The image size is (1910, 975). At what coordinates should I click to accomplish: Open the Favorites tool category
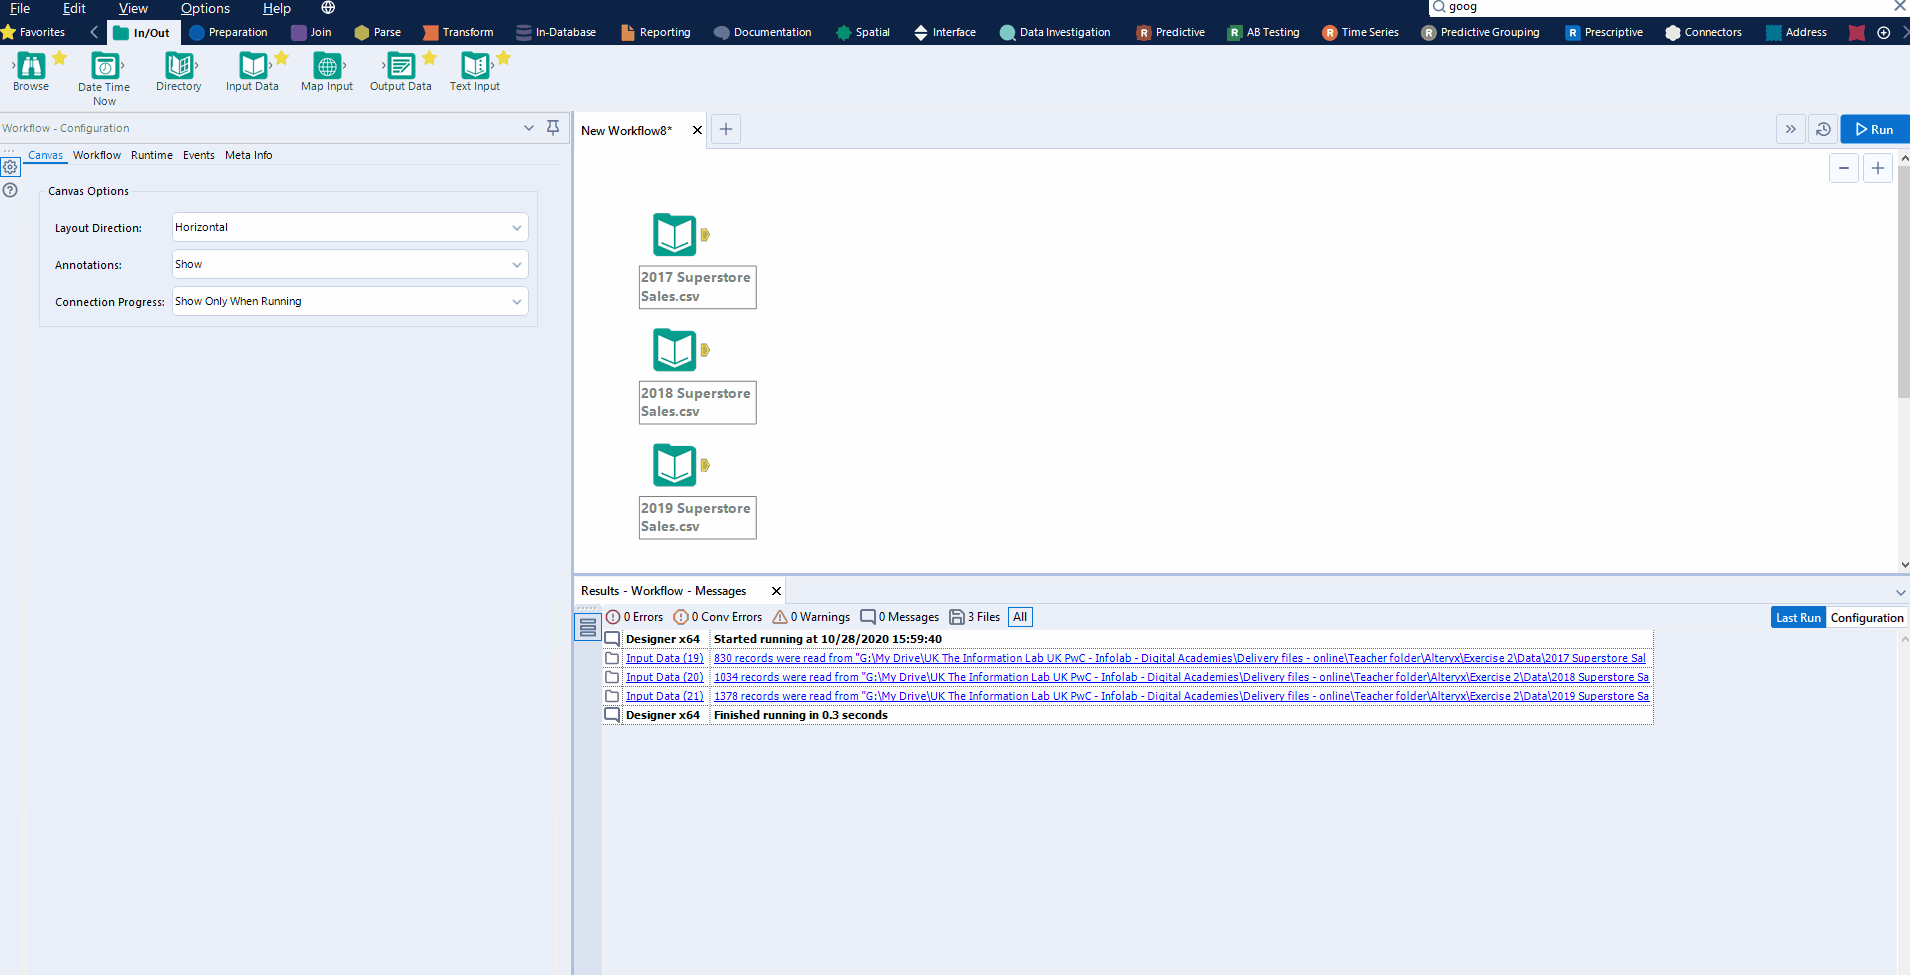(x=33, y=32)
